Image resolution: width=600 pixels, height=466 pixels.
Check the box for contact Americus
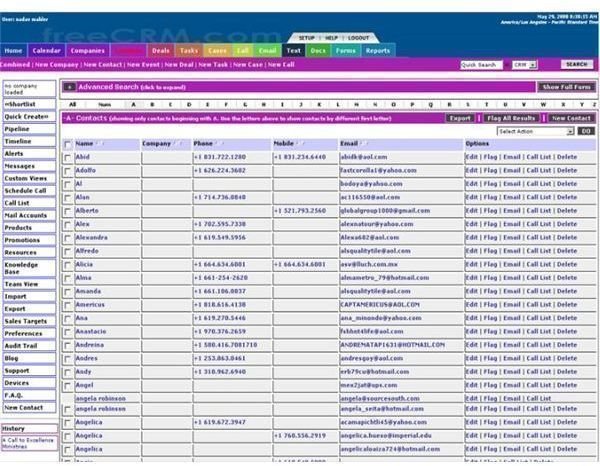point(68,305)
